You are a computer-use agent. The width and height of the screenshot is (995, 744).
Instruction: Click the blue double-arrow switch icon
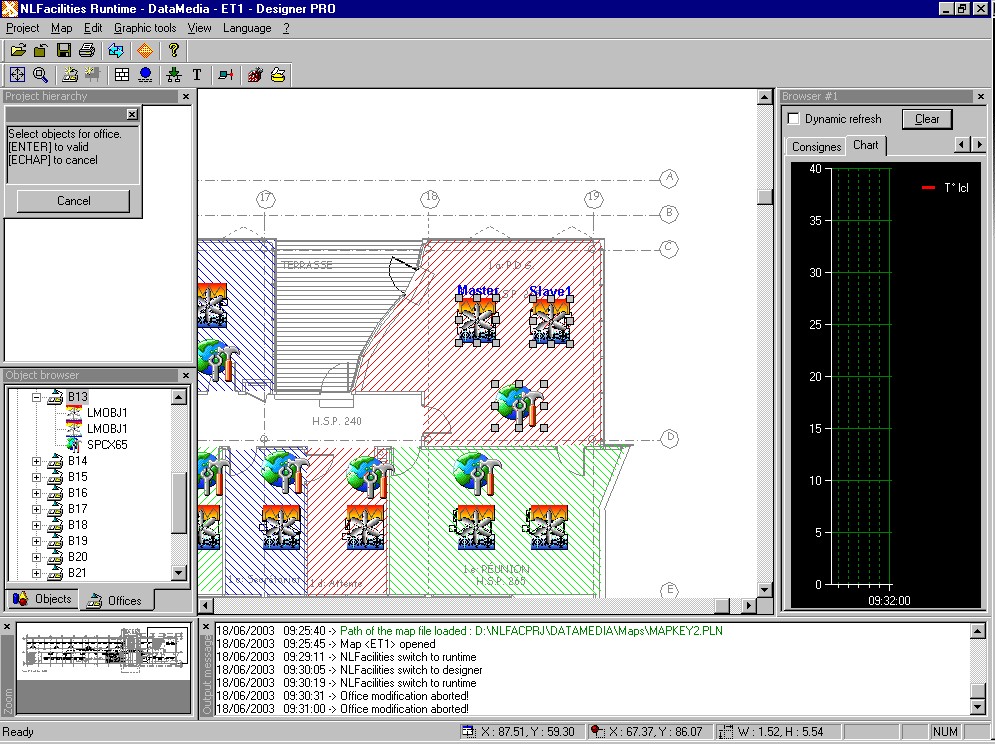coord(116,50)
